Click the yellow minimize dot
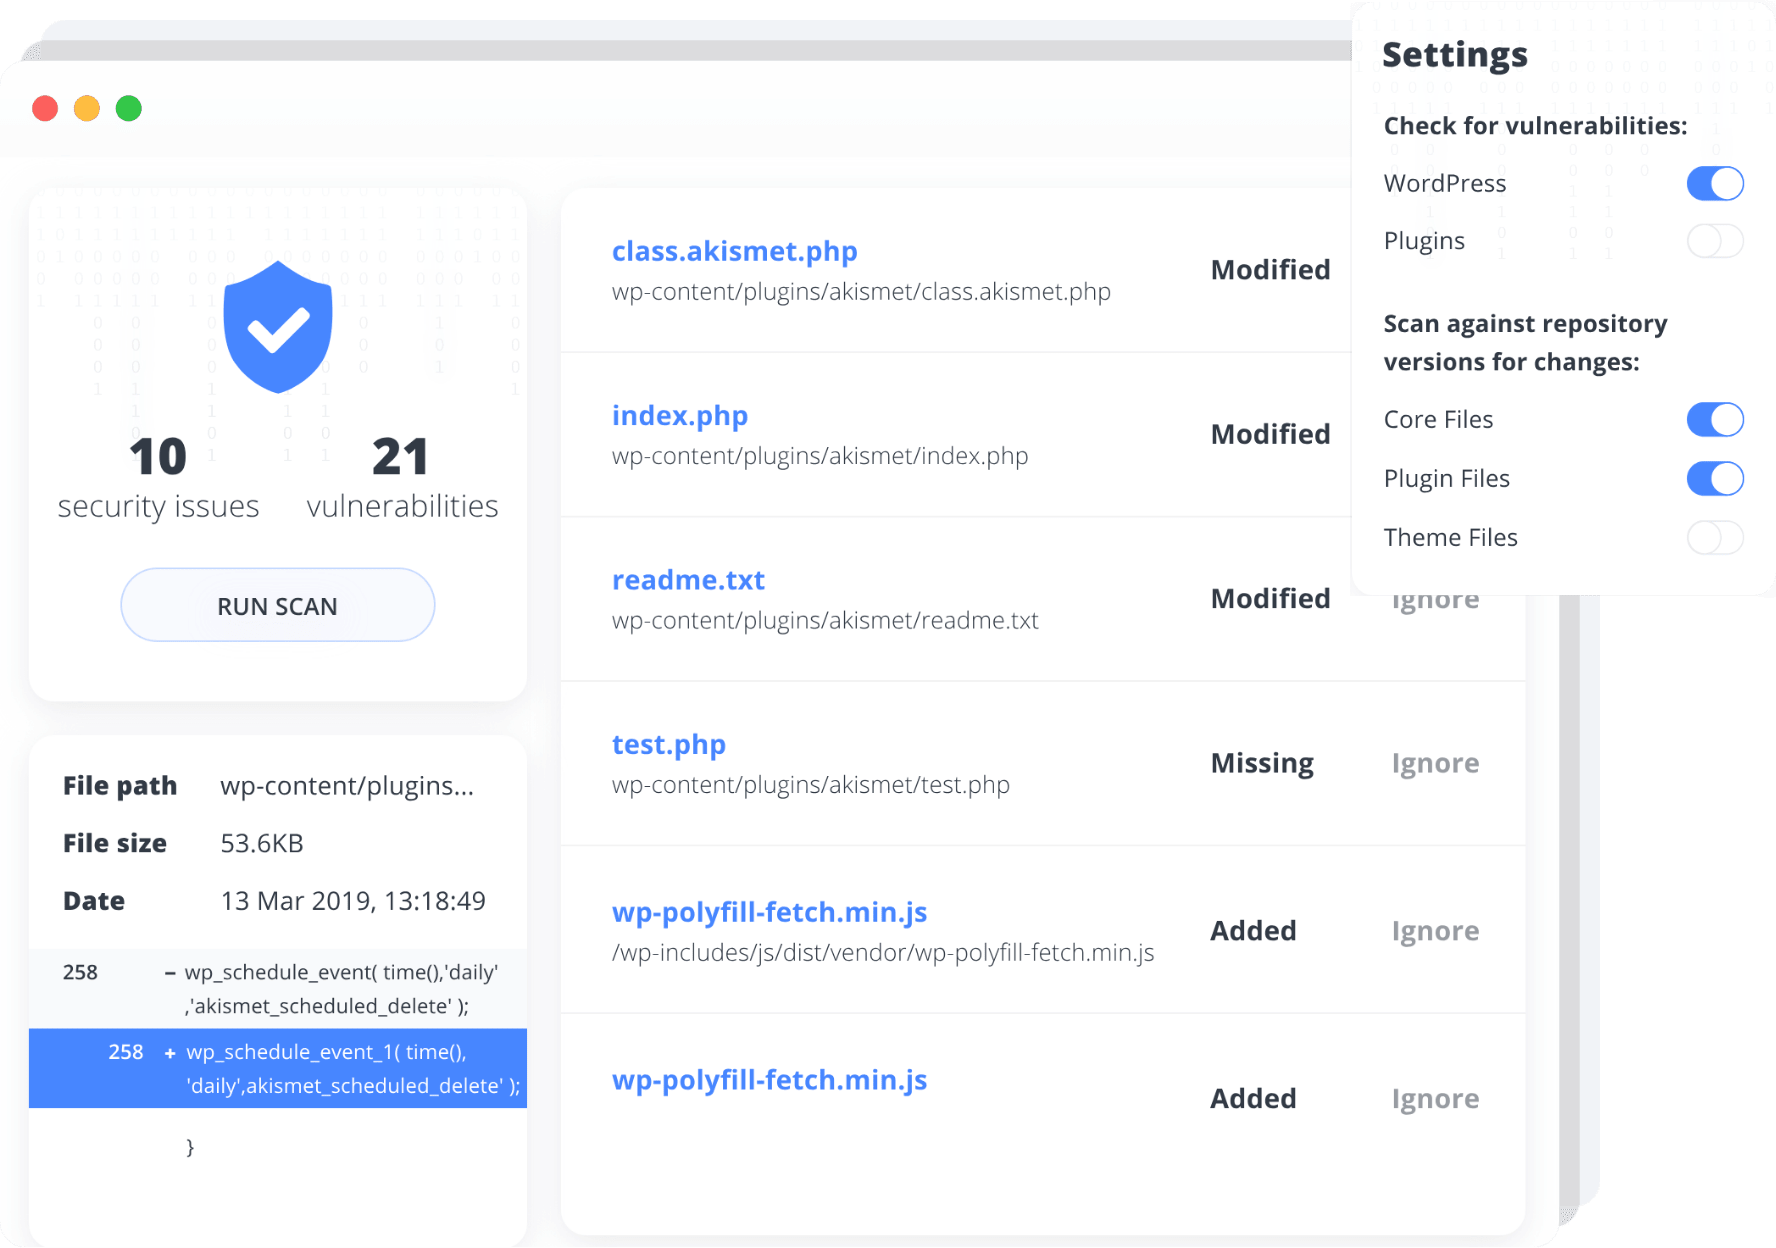 87,108
